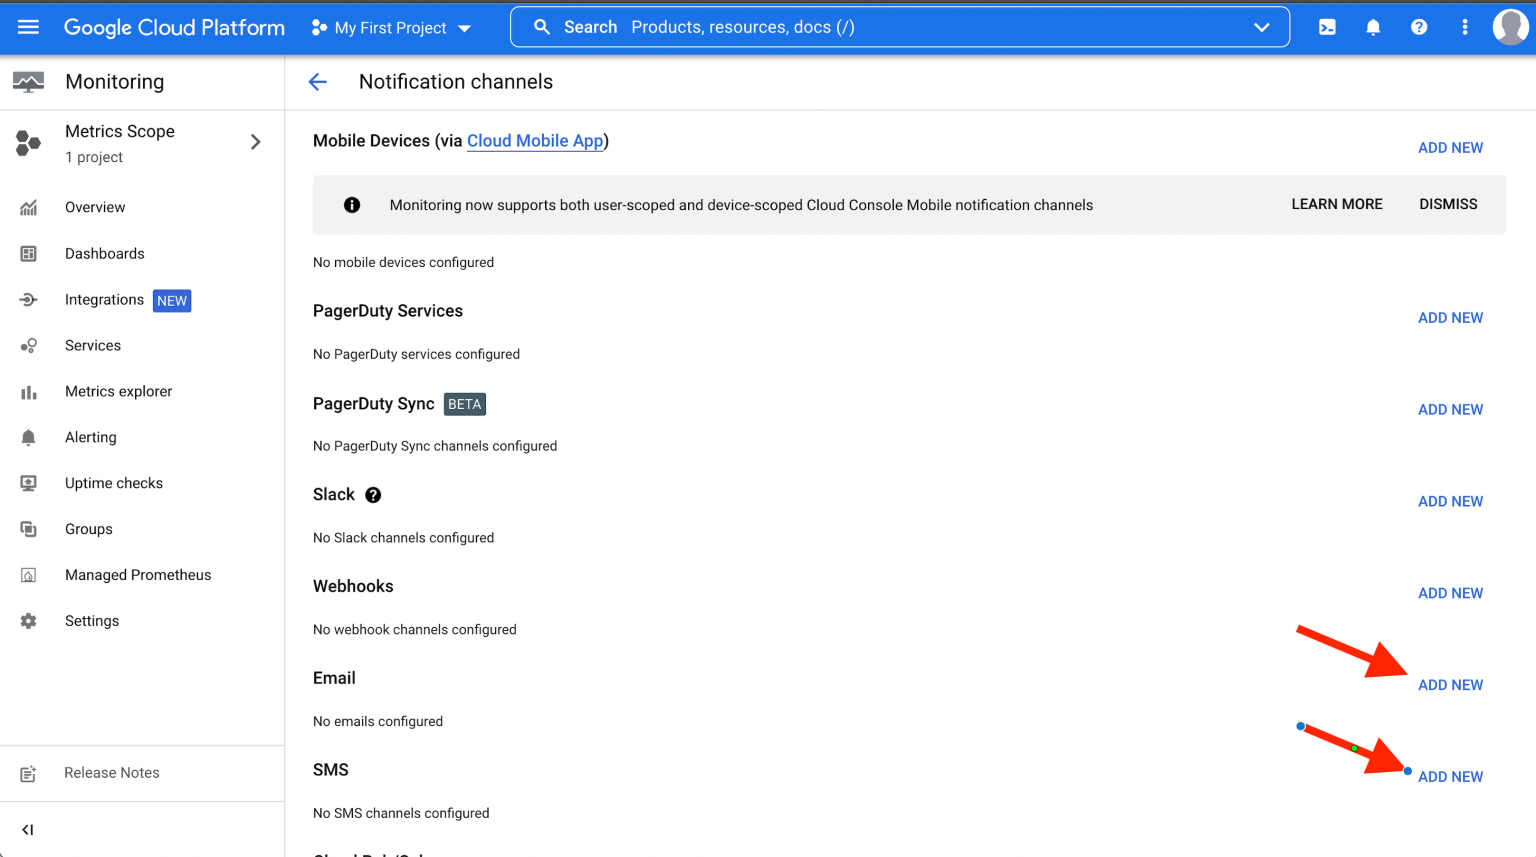The image size is (1536, 857).
Task: Click "No Slack channels configured" text
Action: pos(403,538)
